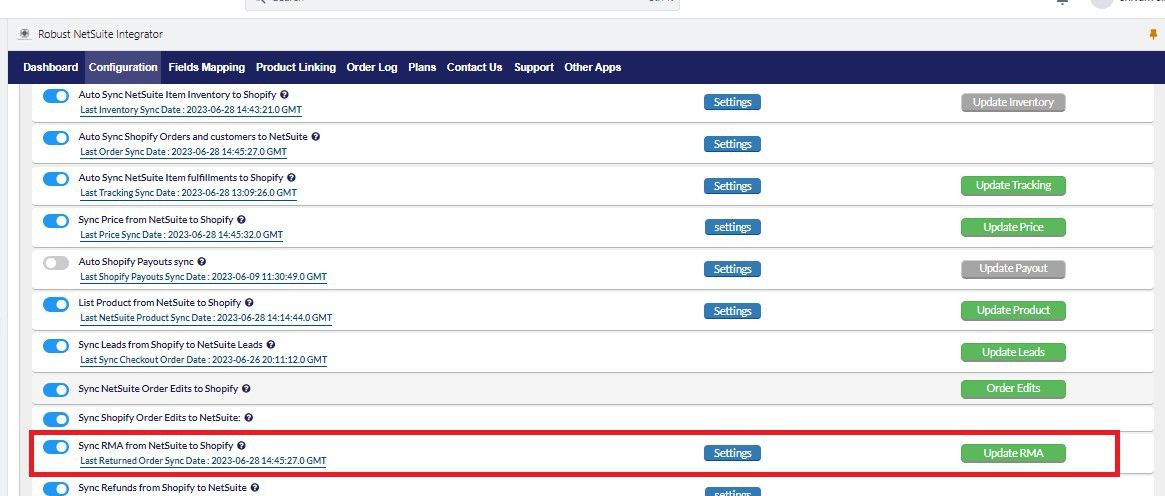Open help icon for Sync NetSuite Order Edits to Shopify
Viewport: 1165px width, 496px height.
(246, 388)
